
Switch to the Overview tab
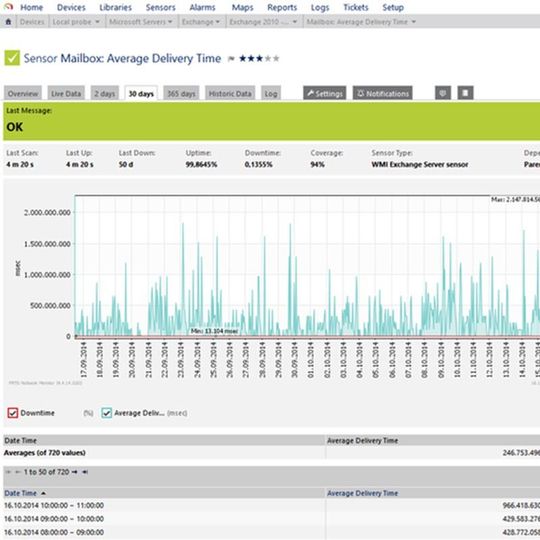click(23, 93)
